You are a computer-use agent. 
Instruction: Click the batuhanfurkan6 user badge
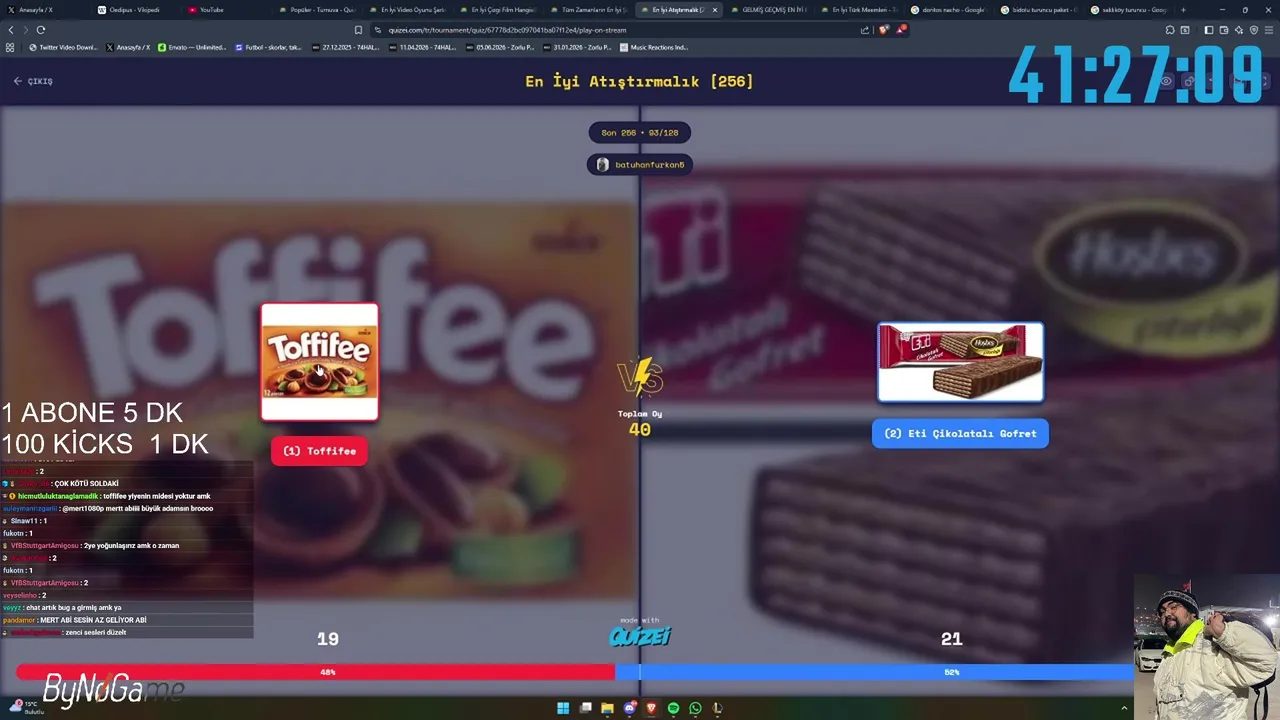click(640, 164)
